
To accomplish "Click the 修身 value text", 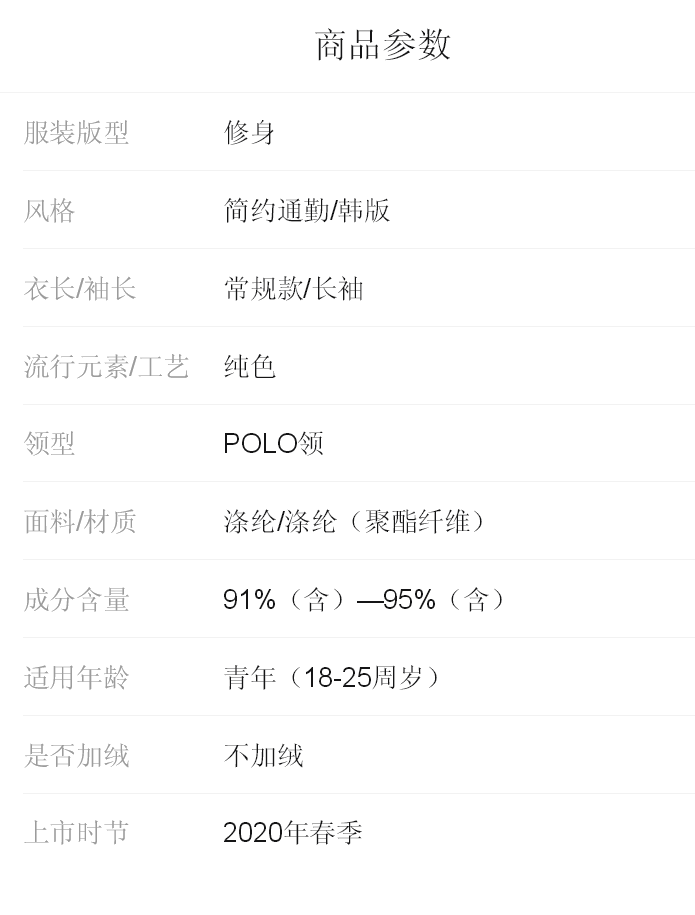I will (x=249, y=133).
